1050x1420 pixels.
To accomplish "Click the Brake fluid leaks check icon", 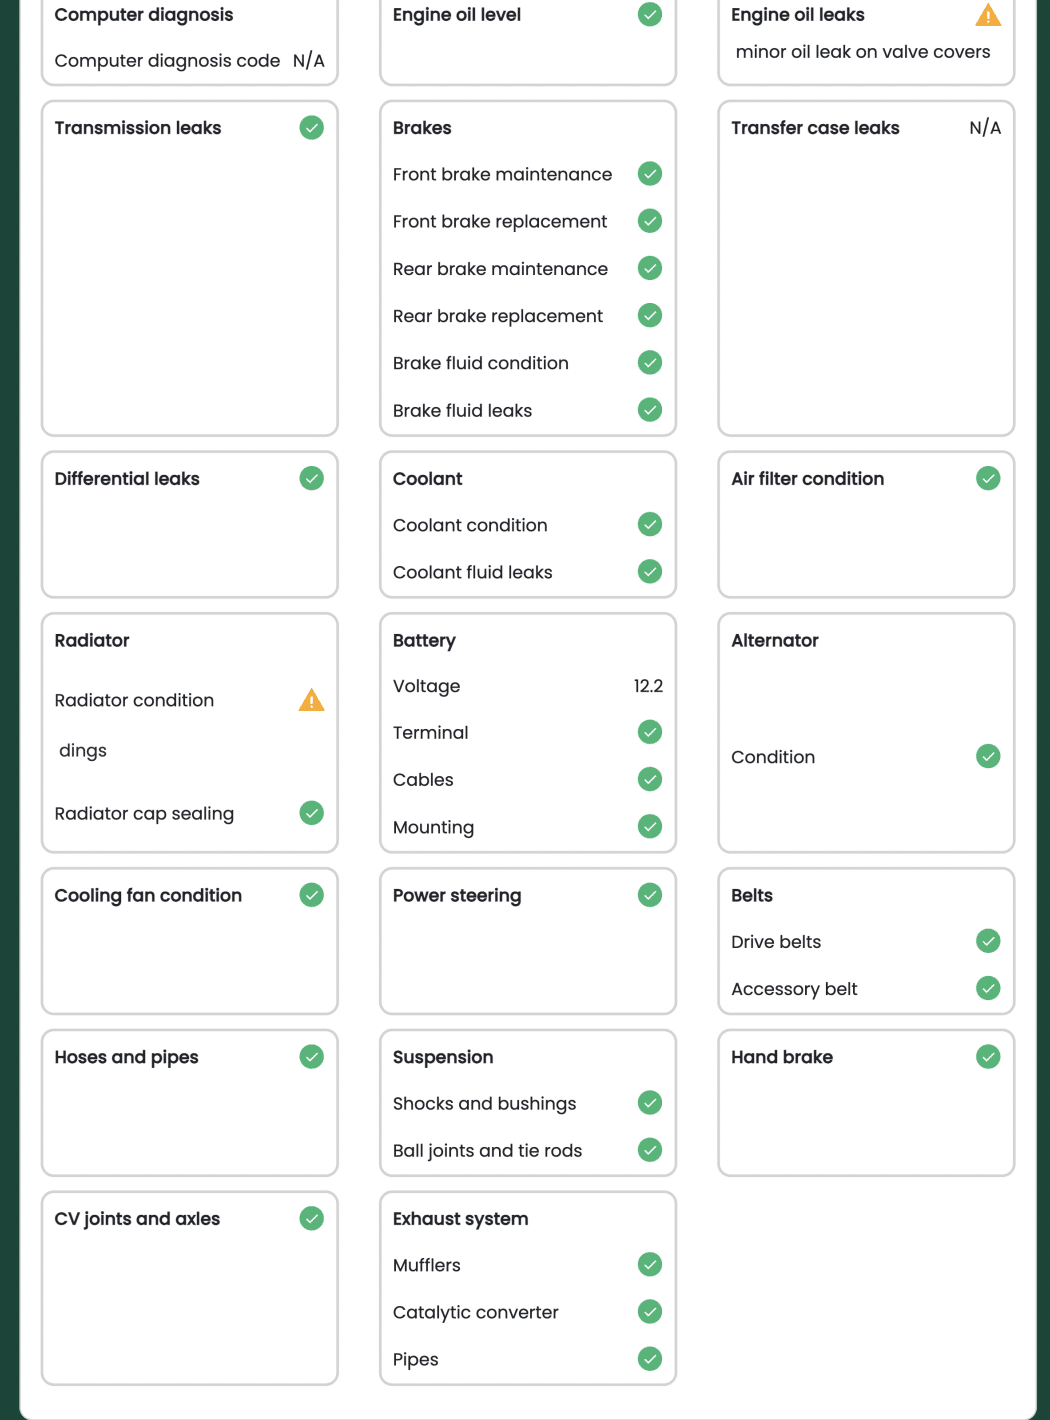I will pyautogui.click(x=650, y=410).
